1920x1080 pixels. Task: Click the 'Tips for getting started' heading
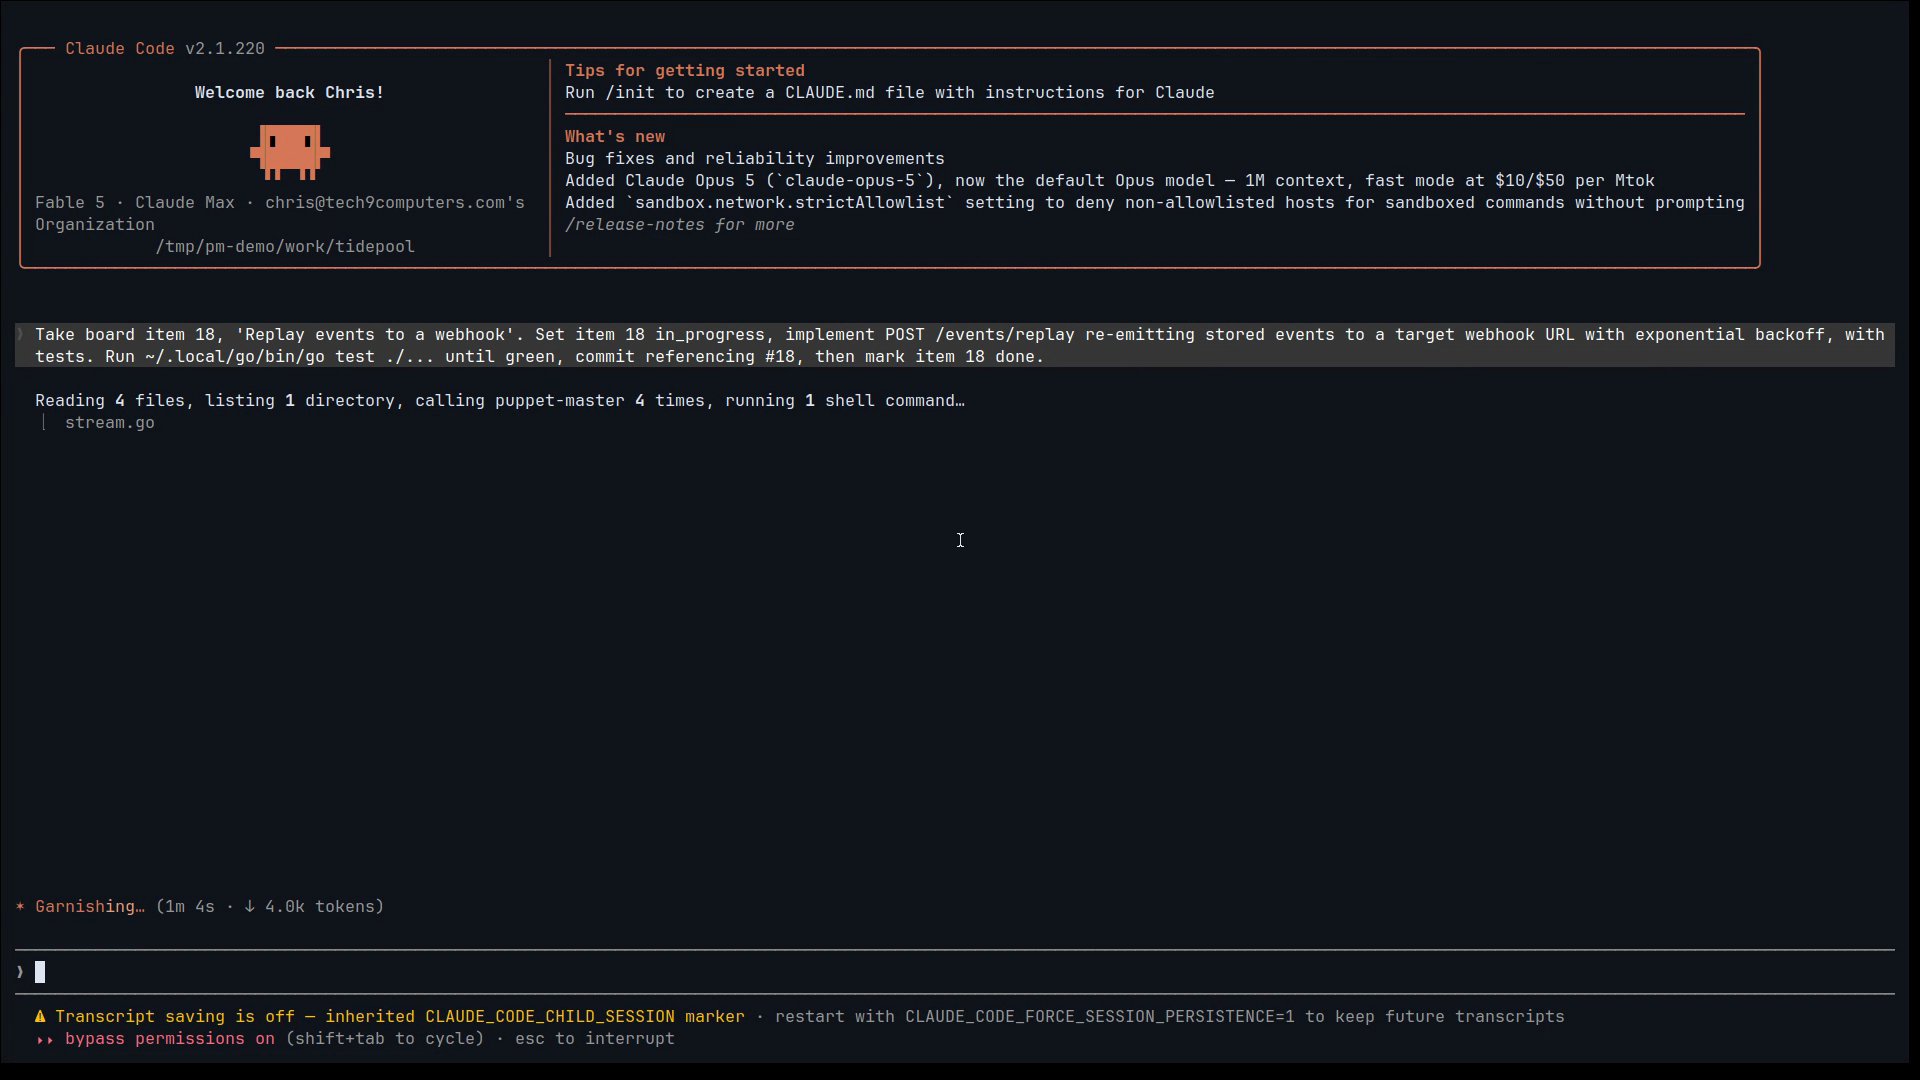[685, 71]
